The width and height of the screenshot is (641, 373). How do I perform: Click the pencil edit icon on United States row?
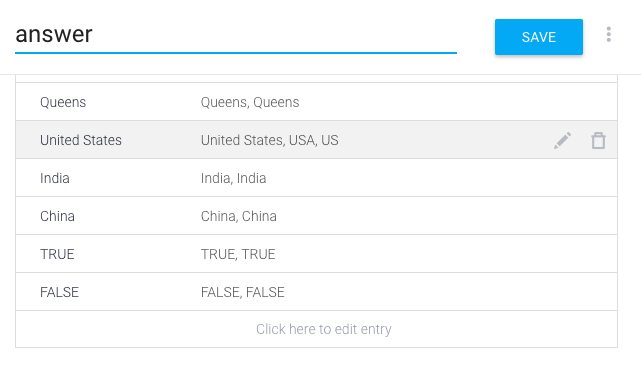click(563, 141)
